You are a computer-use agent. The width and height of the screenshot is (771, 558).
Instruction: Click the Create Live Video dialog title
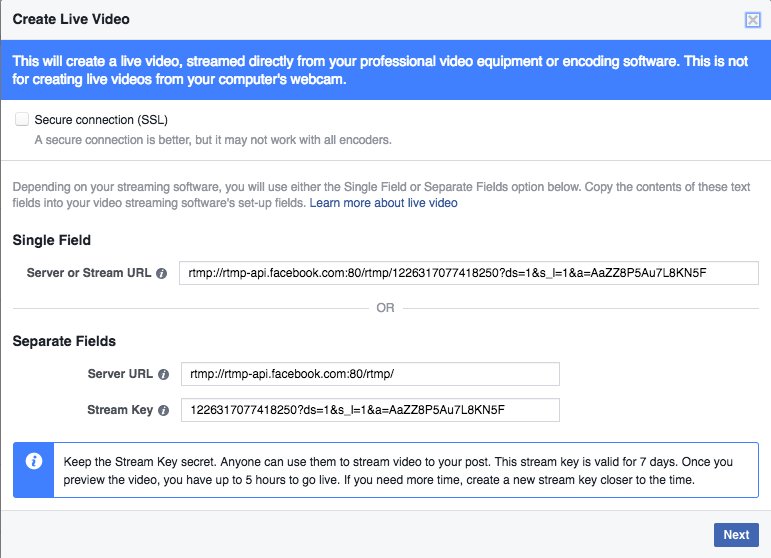(71, 19)
